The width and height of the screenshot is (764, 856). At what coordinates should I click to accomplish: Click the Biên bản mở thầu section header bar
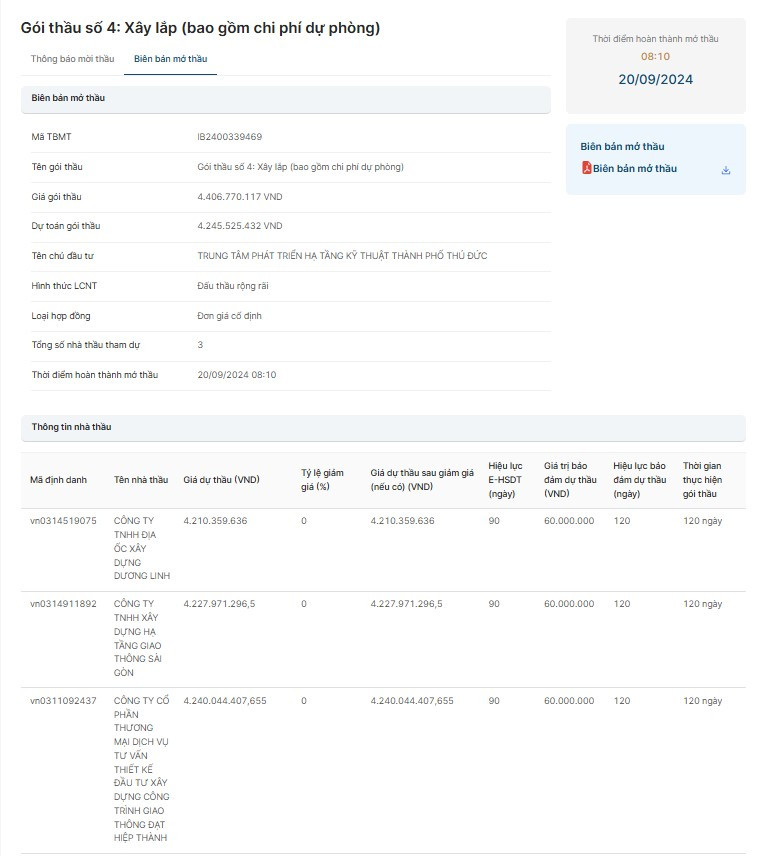click(x=285, y=98)
